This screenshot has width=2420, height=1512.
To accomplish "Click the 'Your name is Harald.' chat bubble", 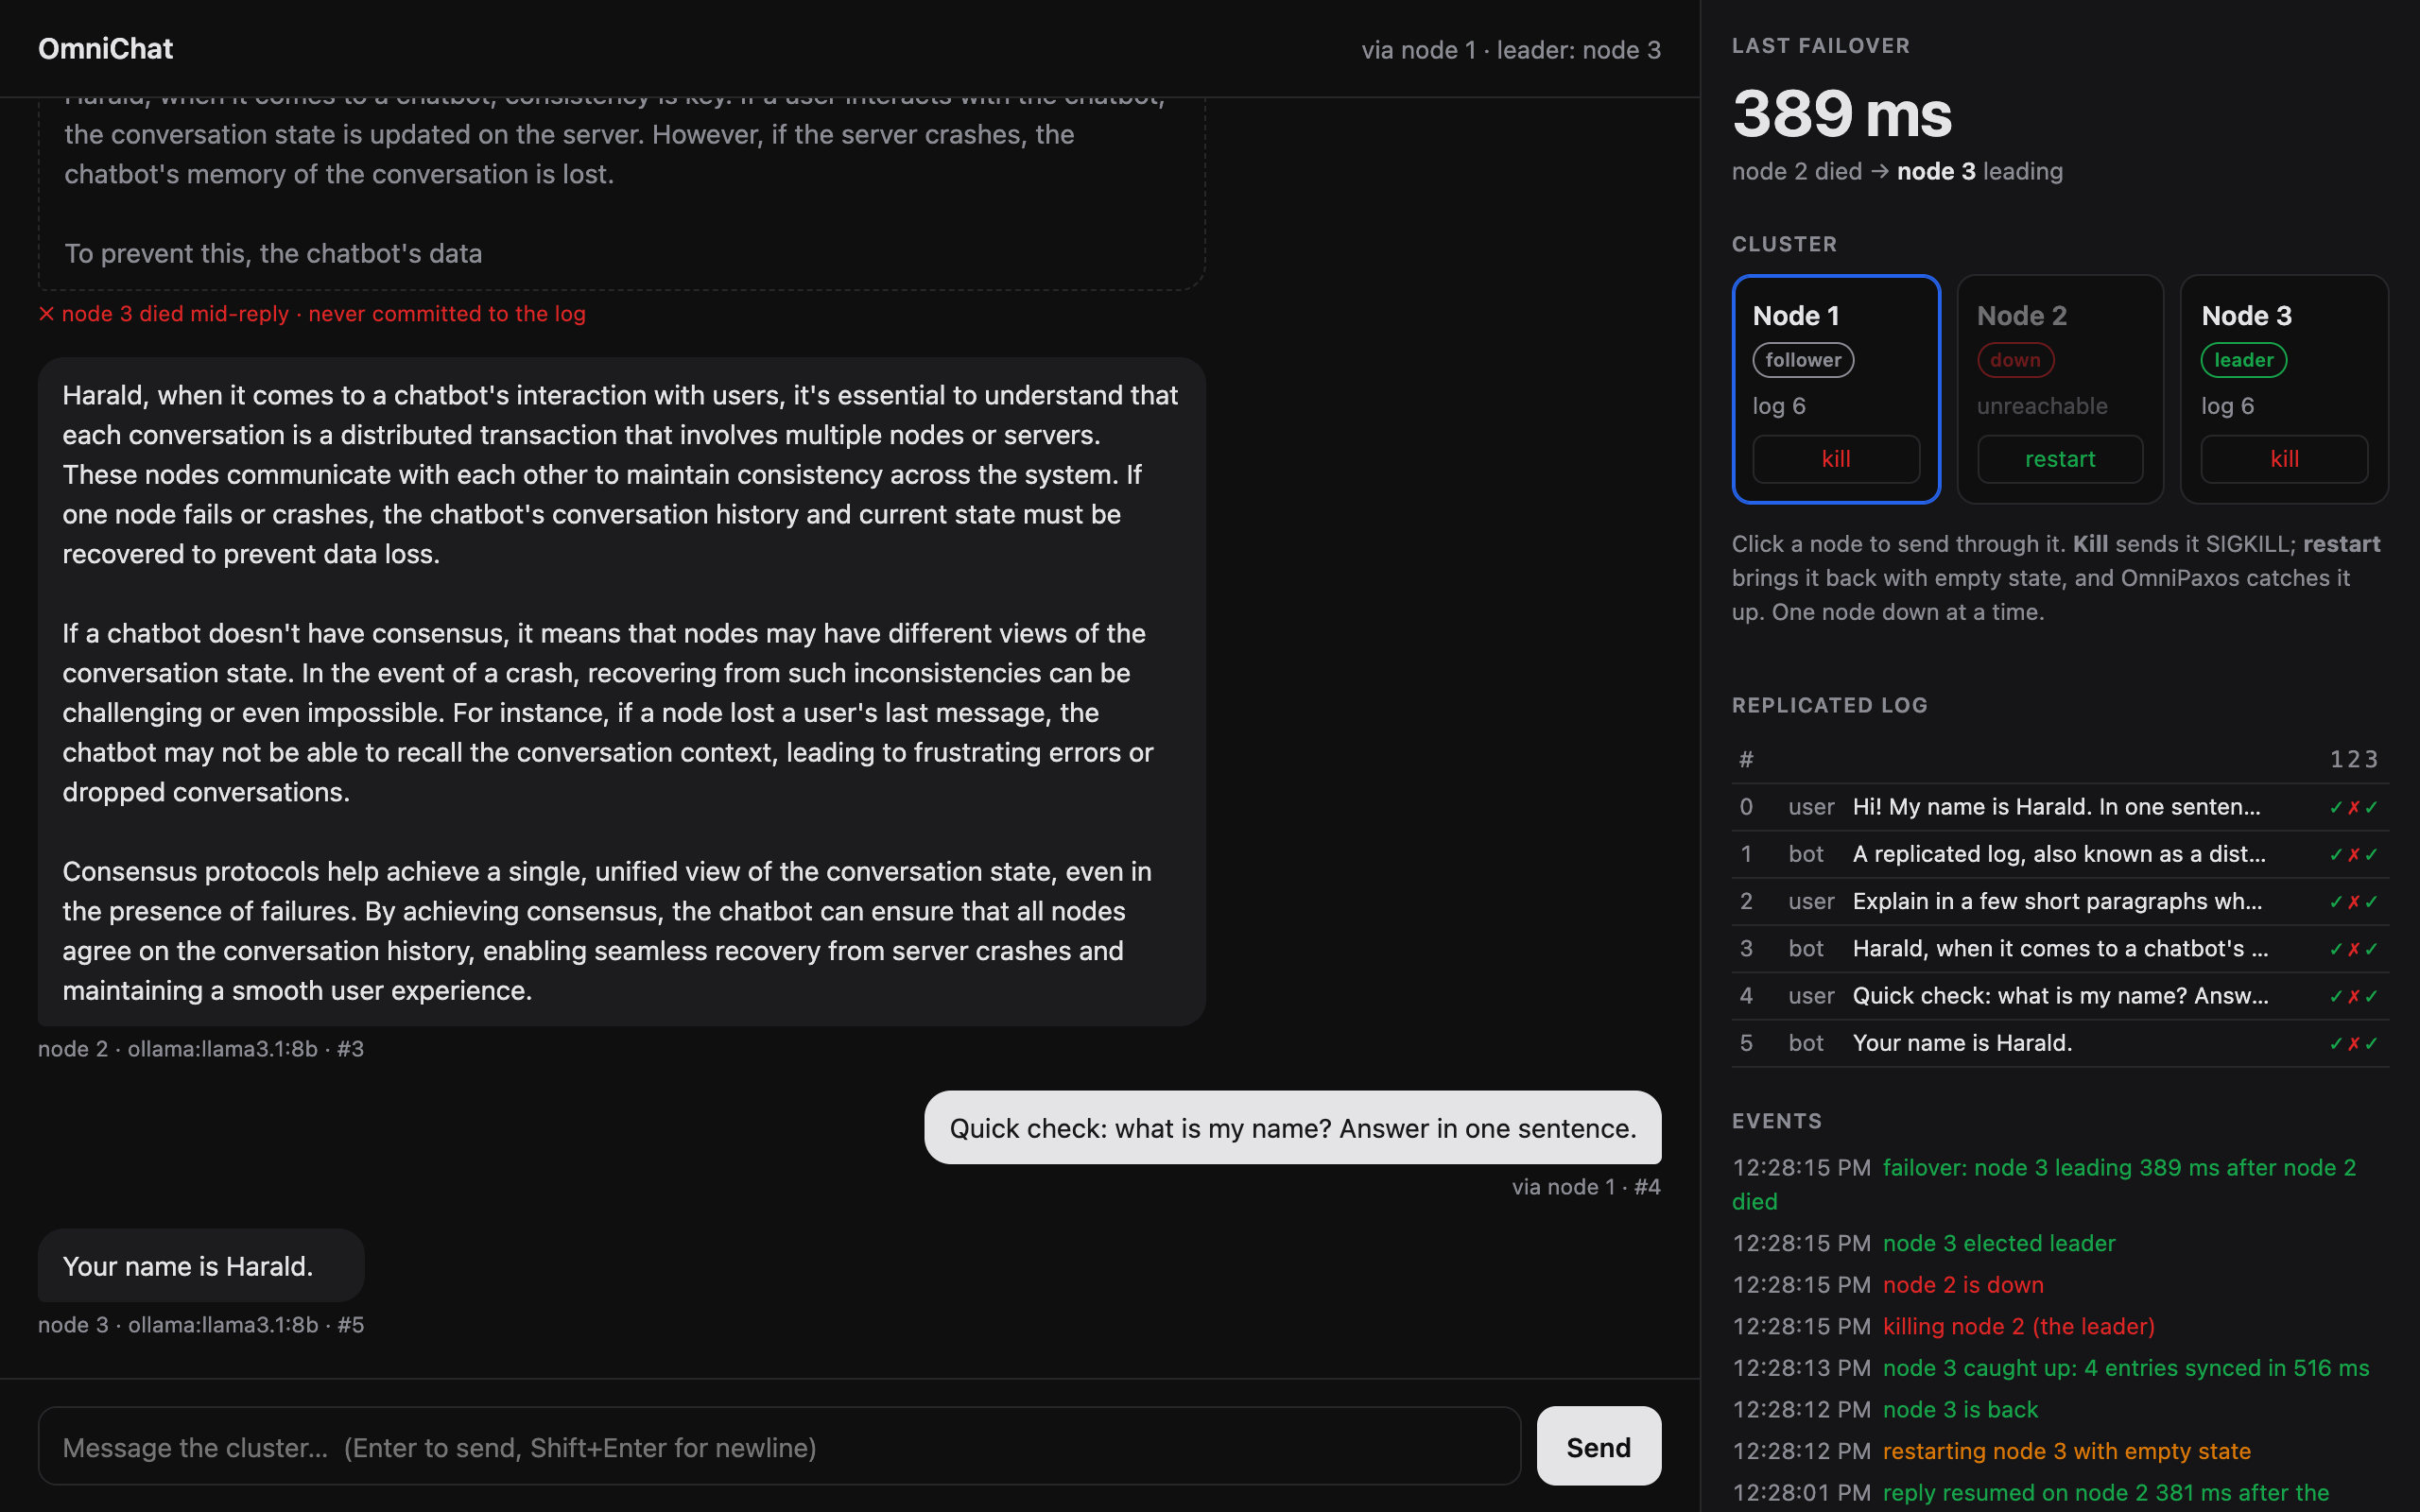I will tap(201, 1266).
